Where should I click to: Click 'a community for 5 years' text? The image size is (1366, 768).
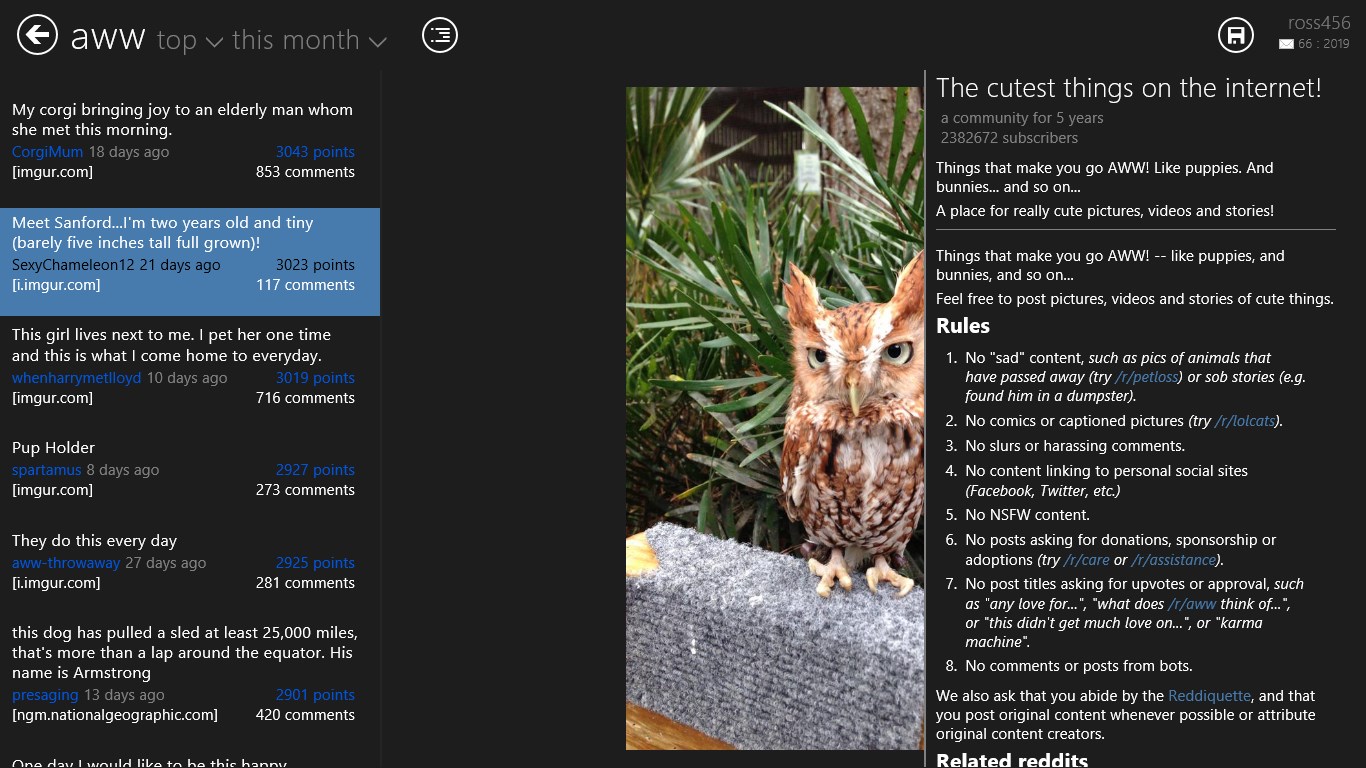pos(1022,118)
